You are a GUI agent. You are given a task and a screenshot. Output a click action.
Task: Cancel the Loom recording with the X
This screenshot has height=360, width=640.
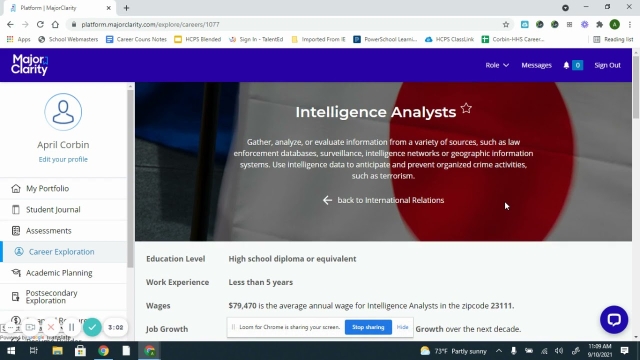[51, 327]
